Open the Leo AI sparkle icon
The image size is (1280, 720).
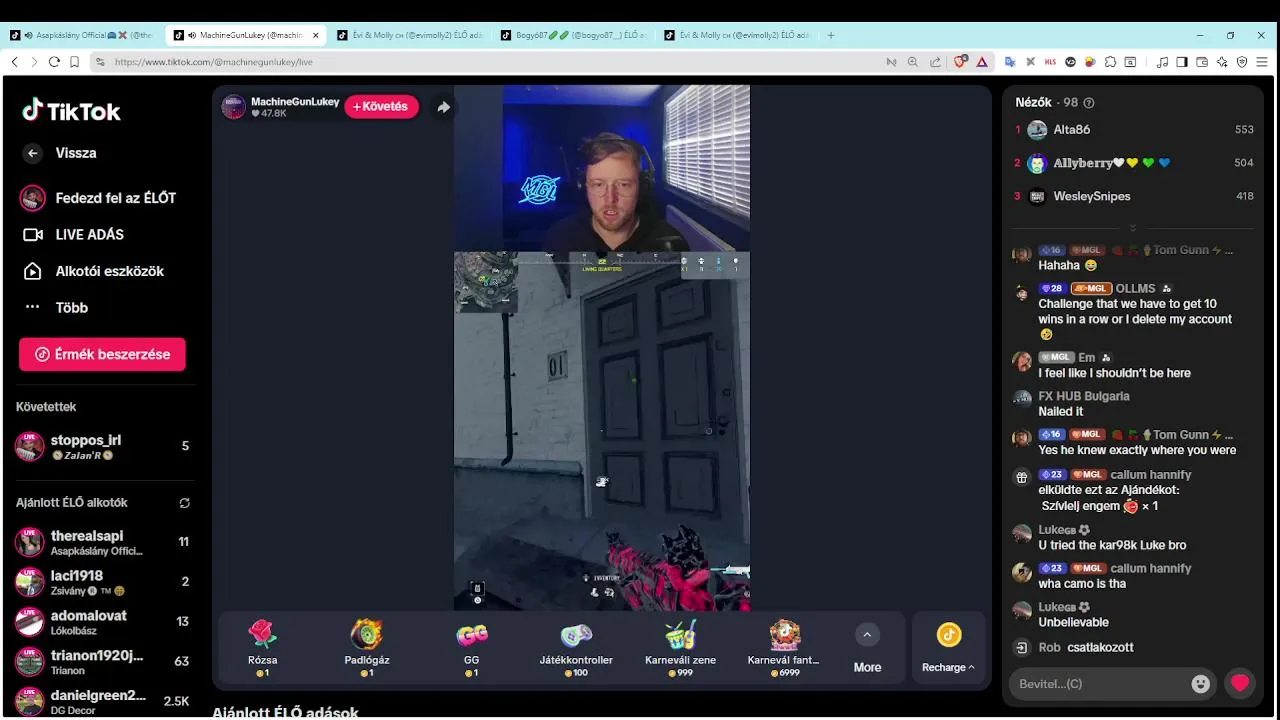click(x=1222, y=62)
